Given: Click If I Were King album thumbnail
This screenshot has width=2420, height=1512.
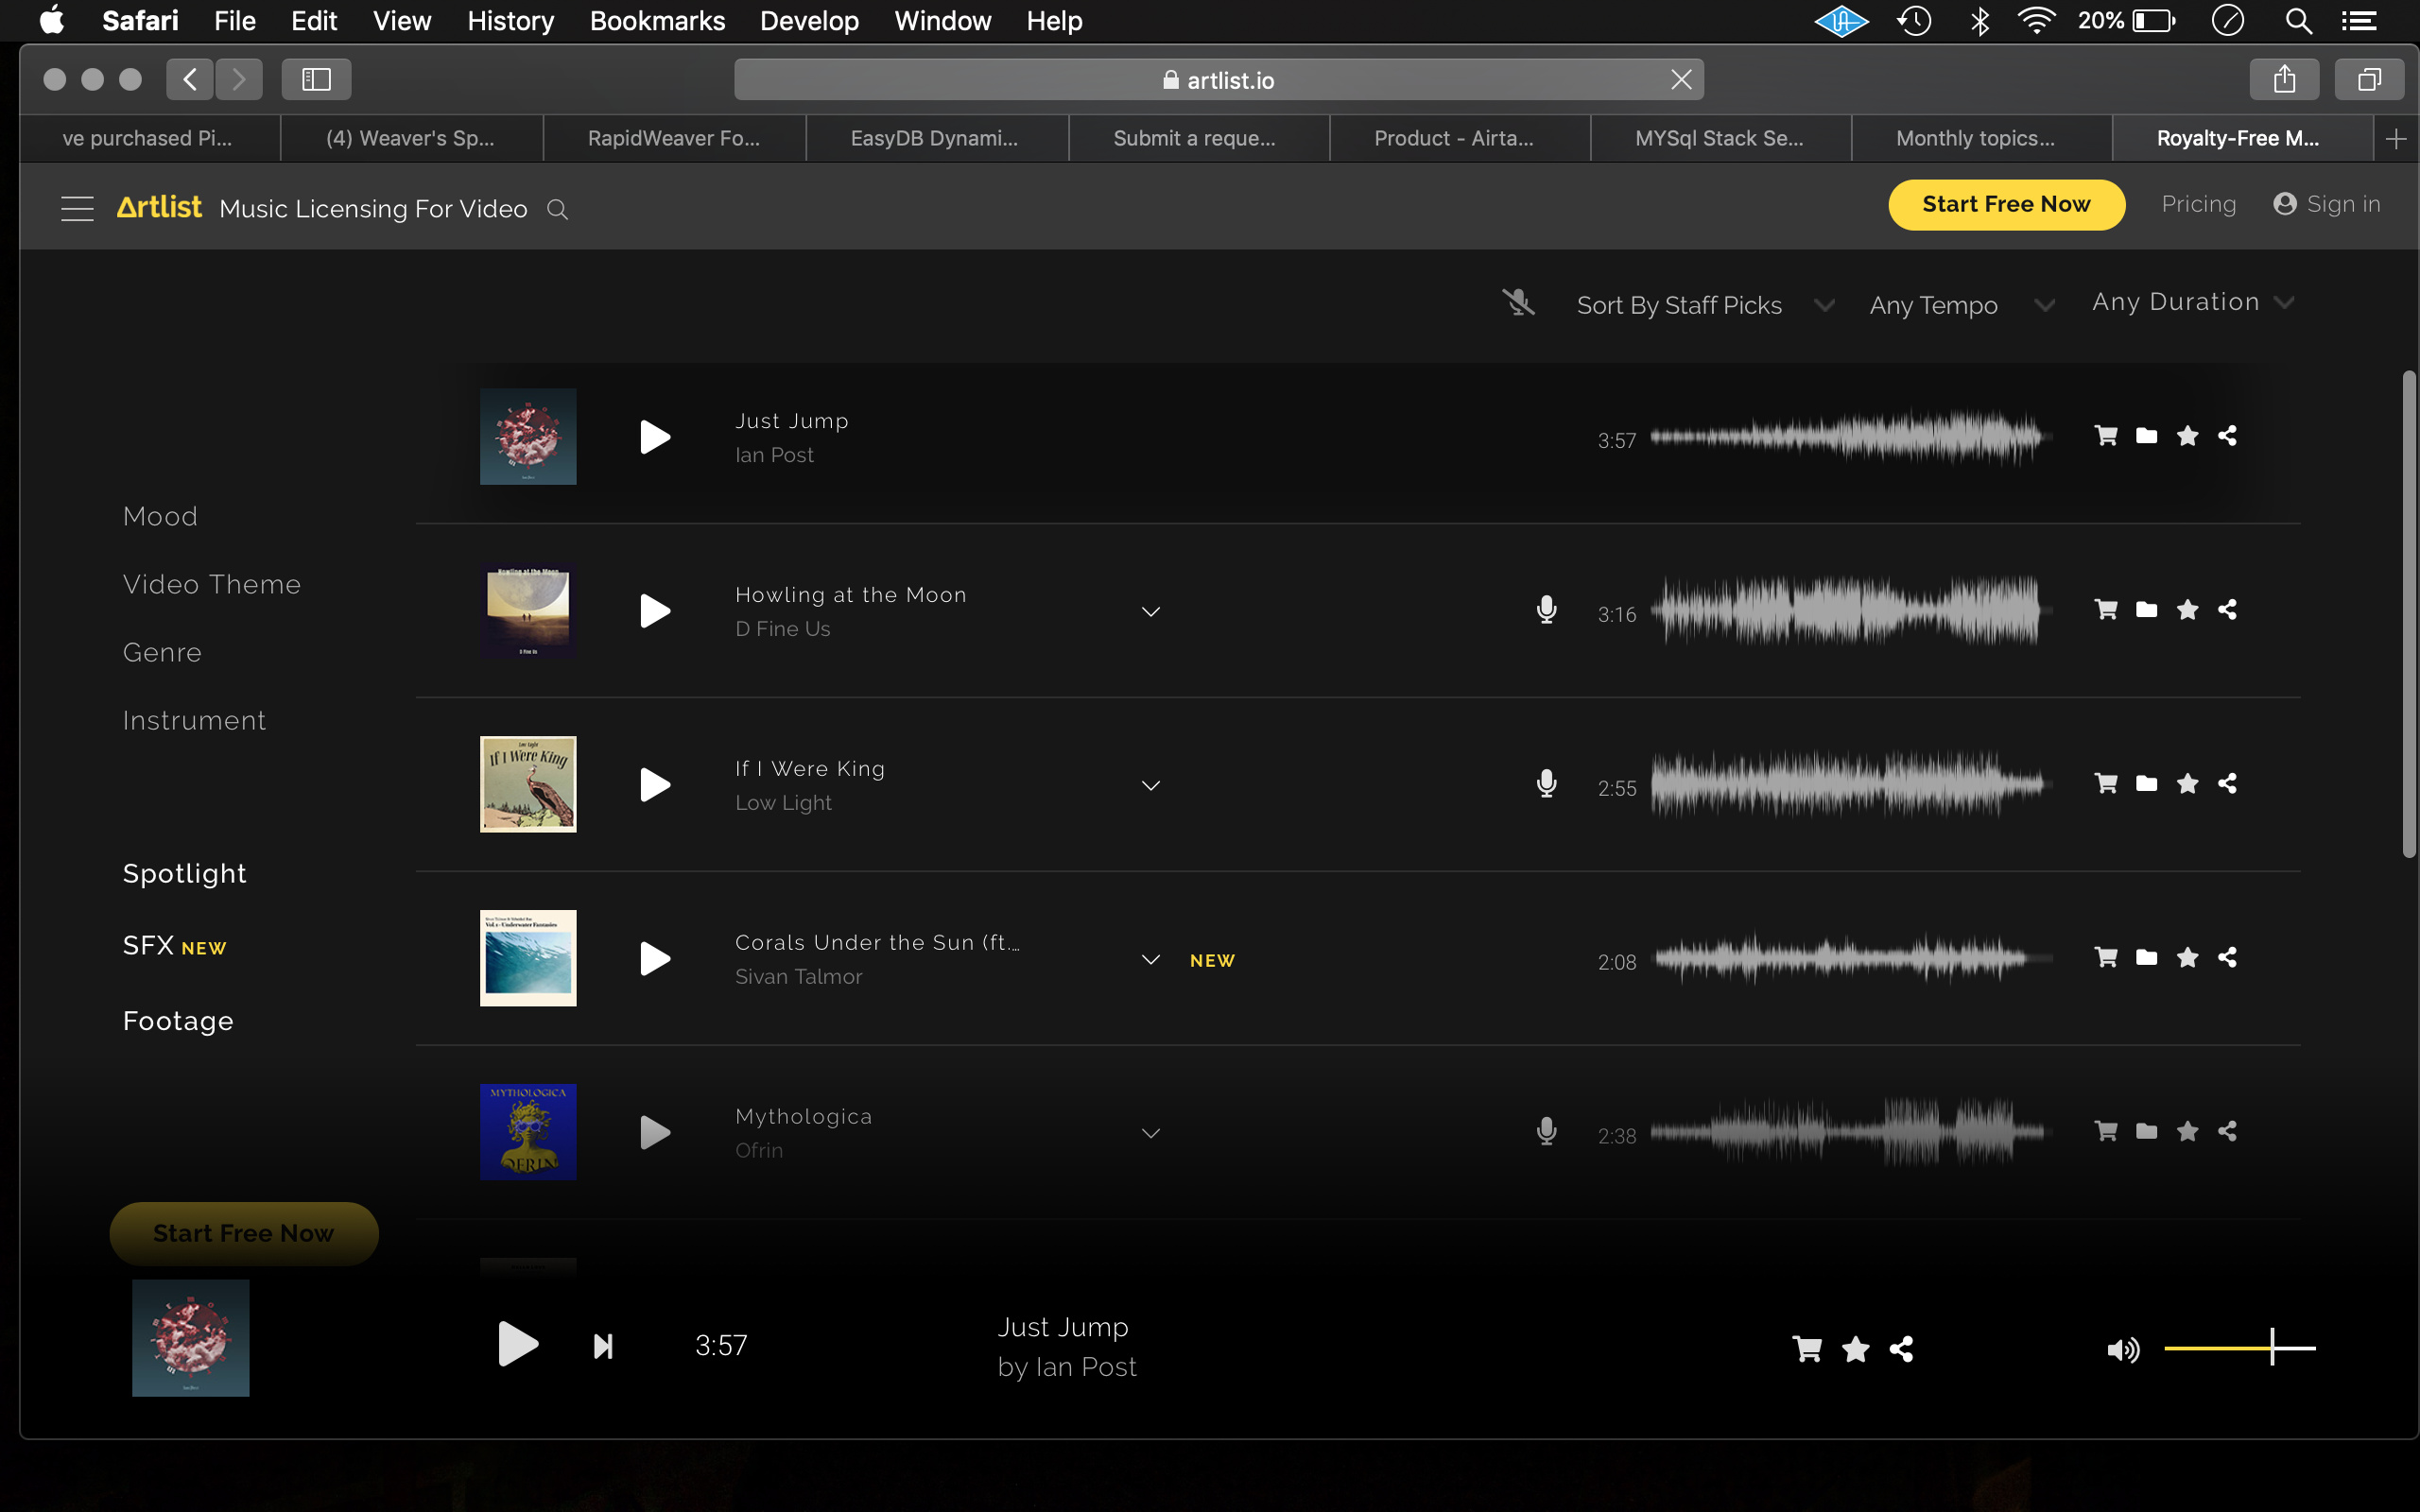Looking at the screenshot, I should point(528,784).
